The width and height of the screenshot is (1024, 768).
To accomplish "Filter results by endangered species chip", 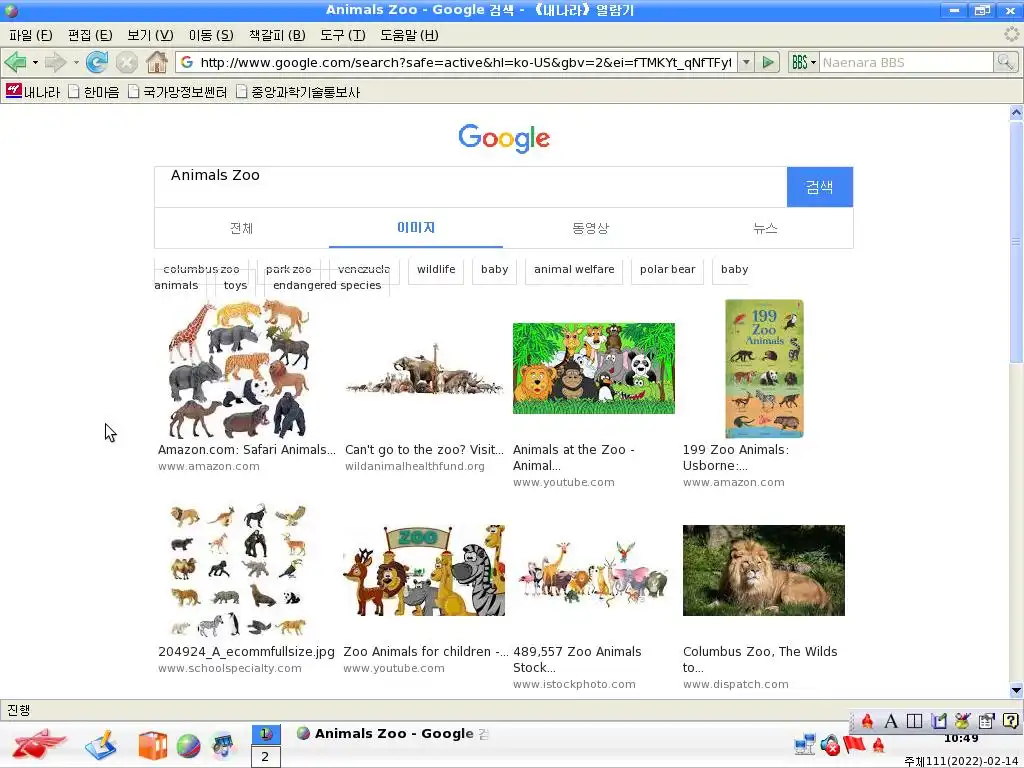I will point(327,285).
